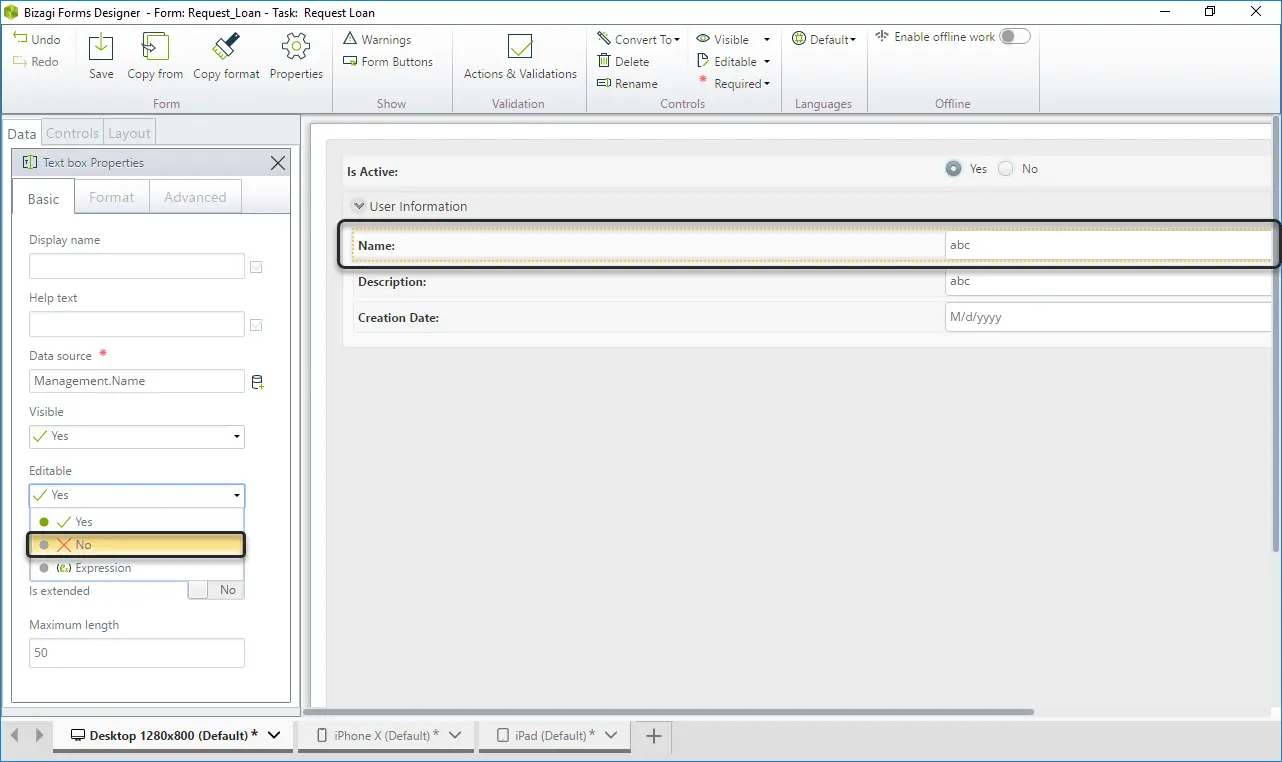
Task: Click the Help text input field
Action: [137, 324]
